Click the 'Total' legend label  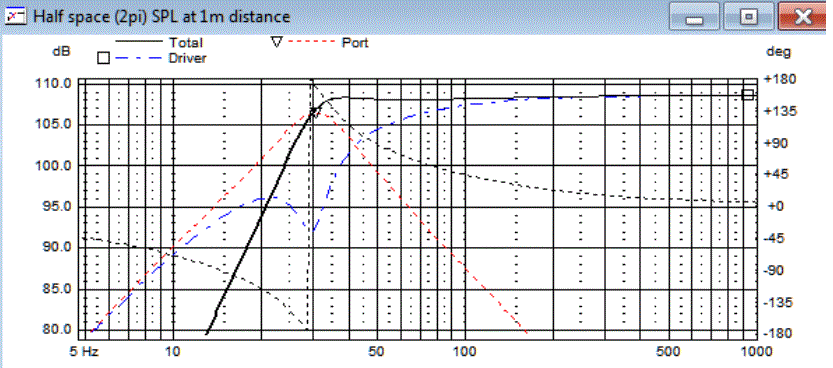[x=185, y=42]
